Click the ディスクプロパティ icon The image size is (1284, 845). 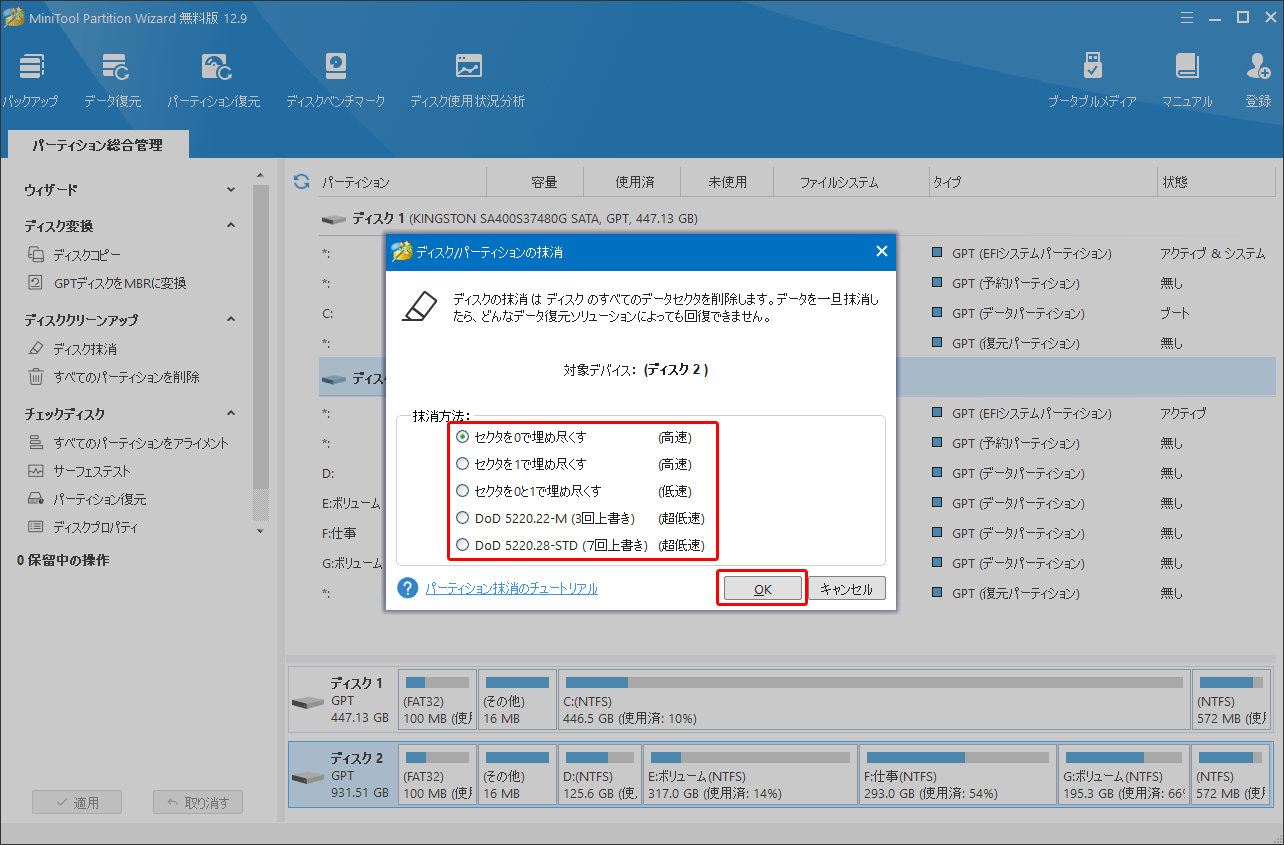click(x=36, y=527)
